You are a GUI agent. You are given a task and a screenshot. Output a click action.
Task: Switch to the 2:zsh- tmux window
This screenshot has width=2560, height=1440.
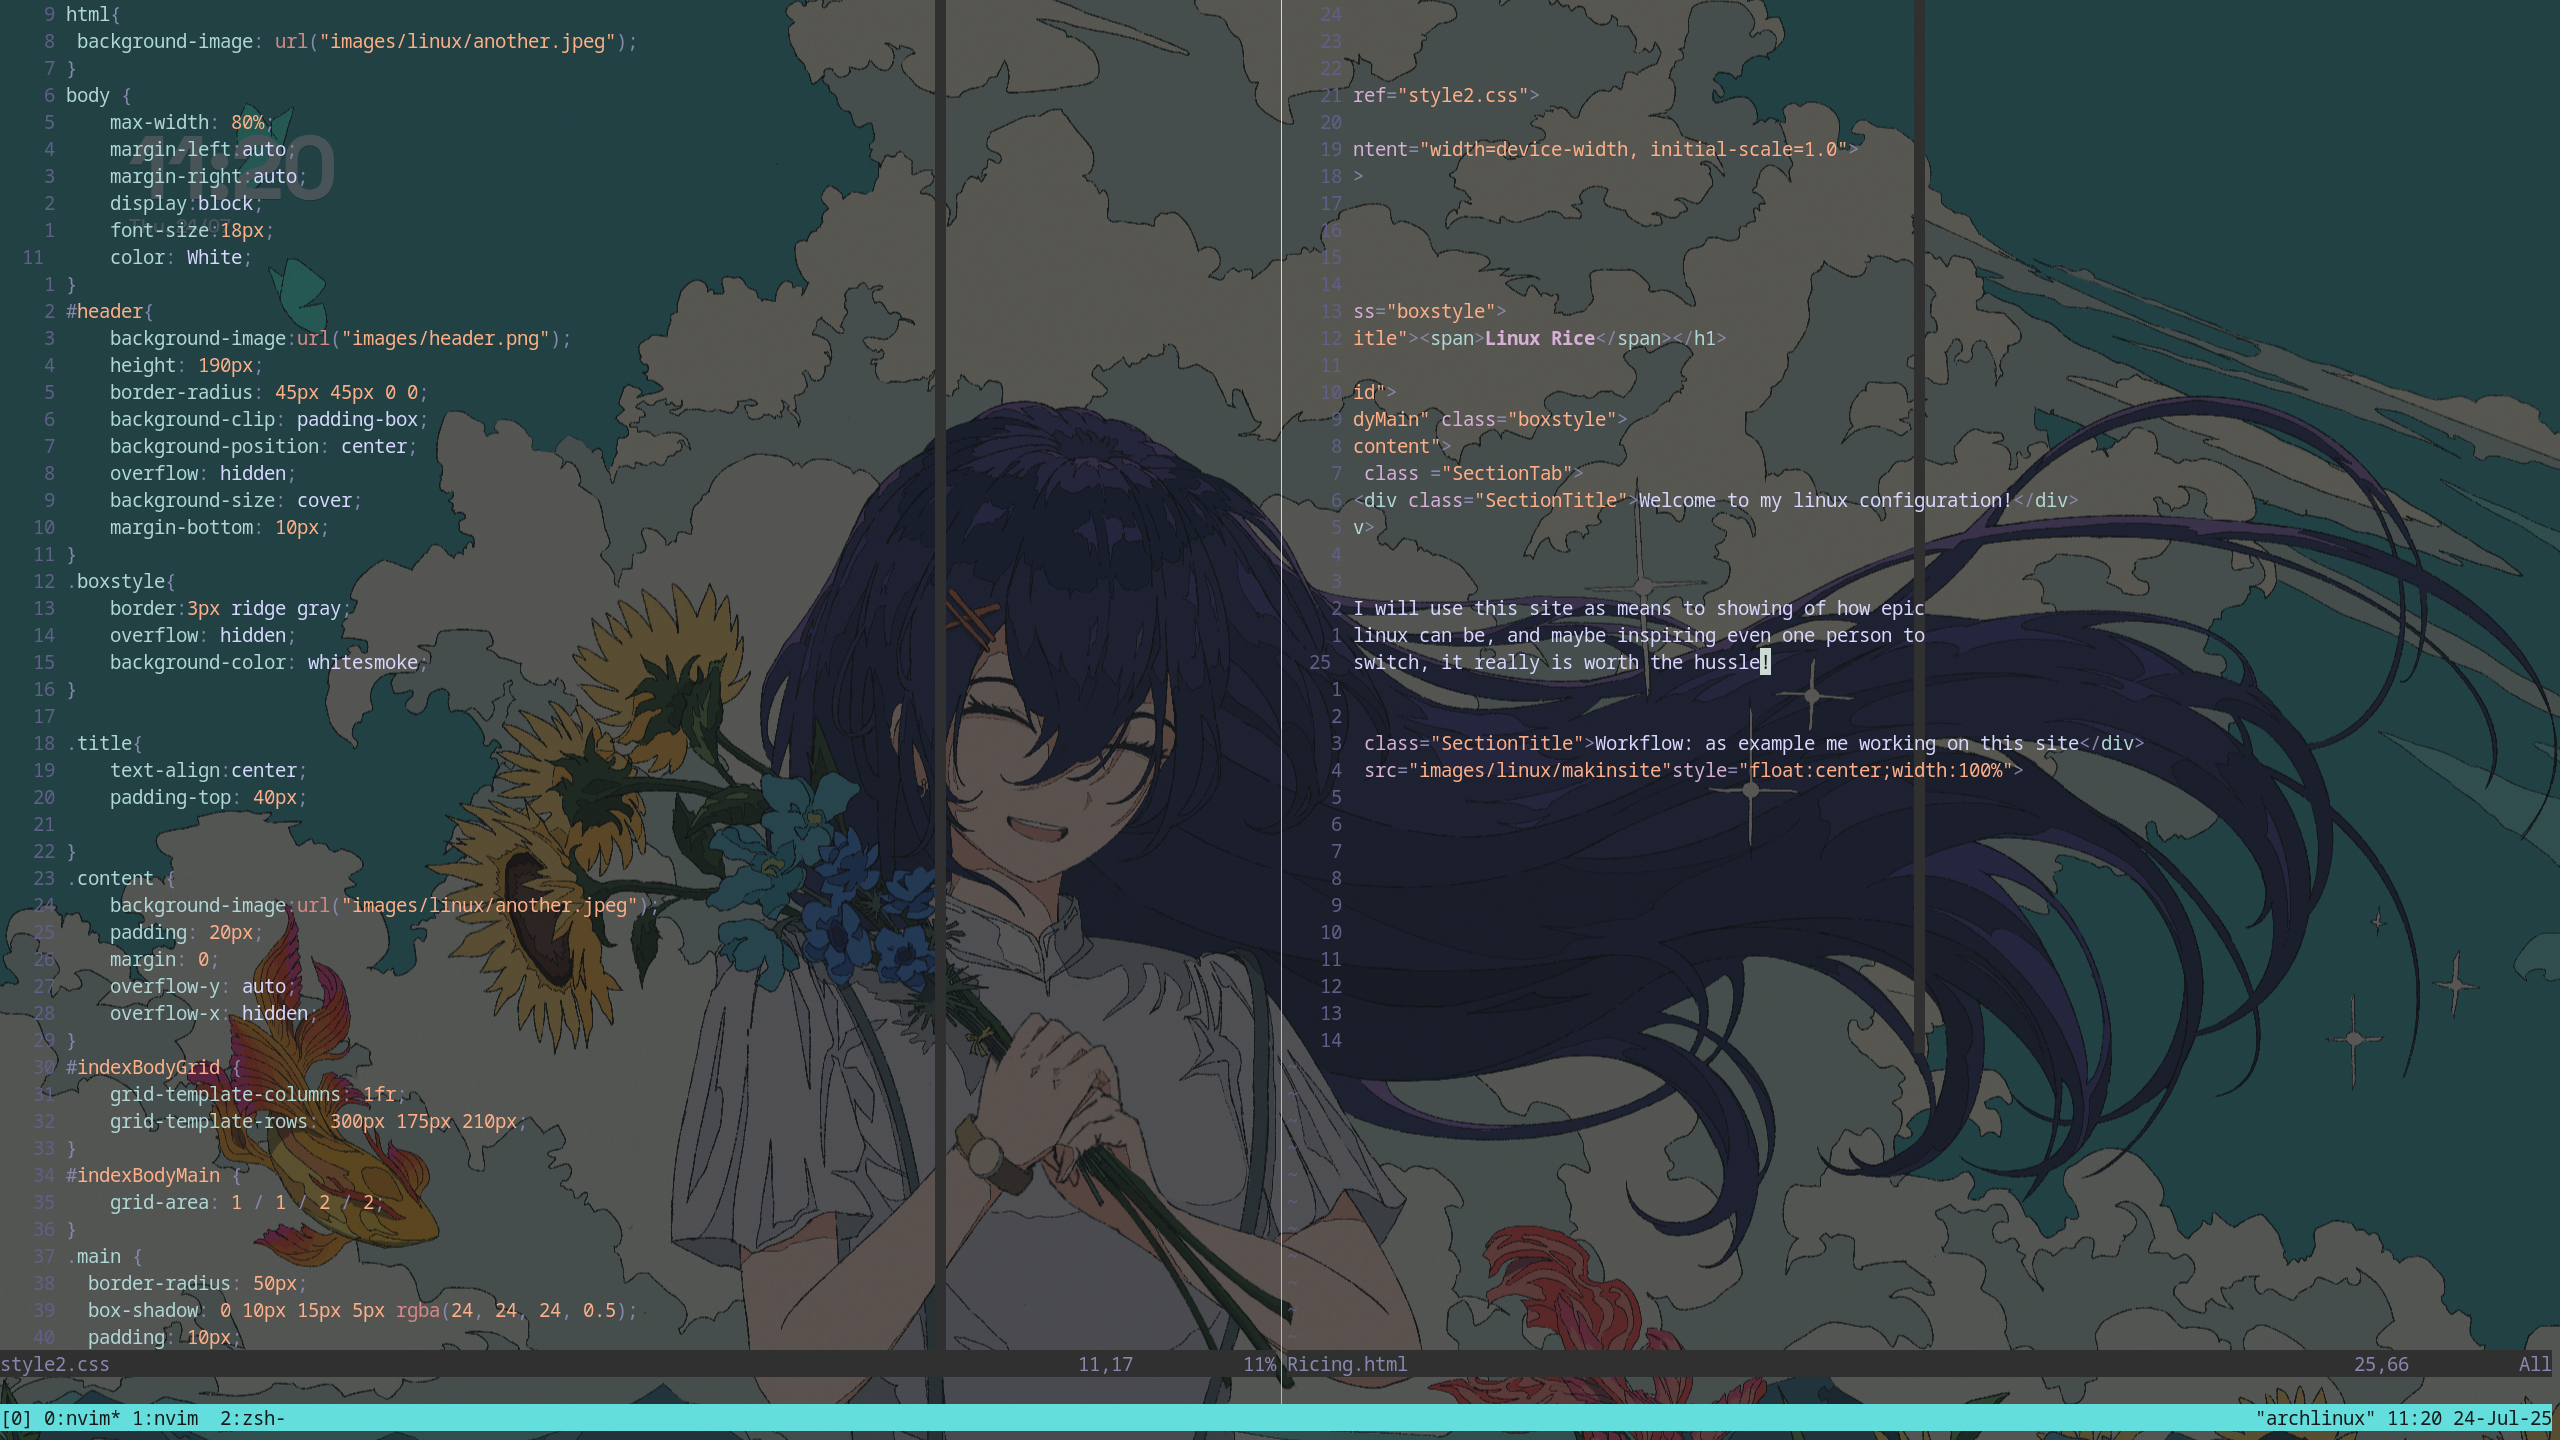[253, 1418]
